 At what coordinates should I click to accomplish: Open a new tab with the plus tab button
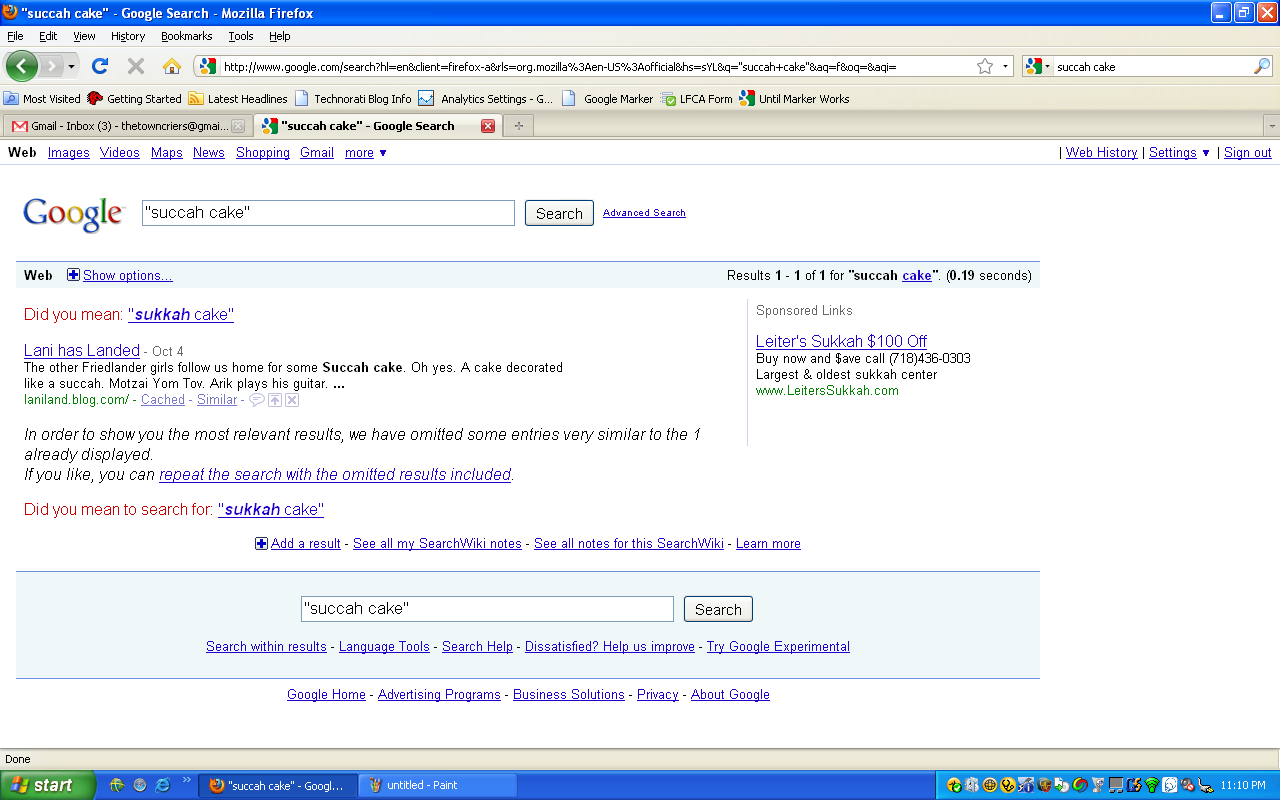518,126
